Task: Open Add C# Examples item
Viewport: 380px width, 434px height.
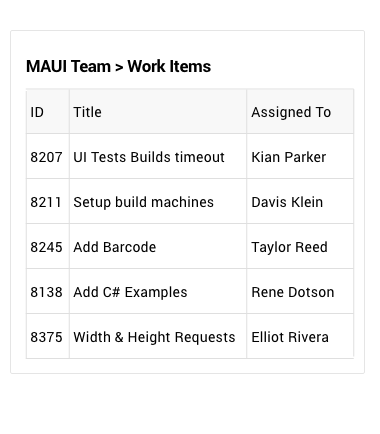Action: coord(130,292)
